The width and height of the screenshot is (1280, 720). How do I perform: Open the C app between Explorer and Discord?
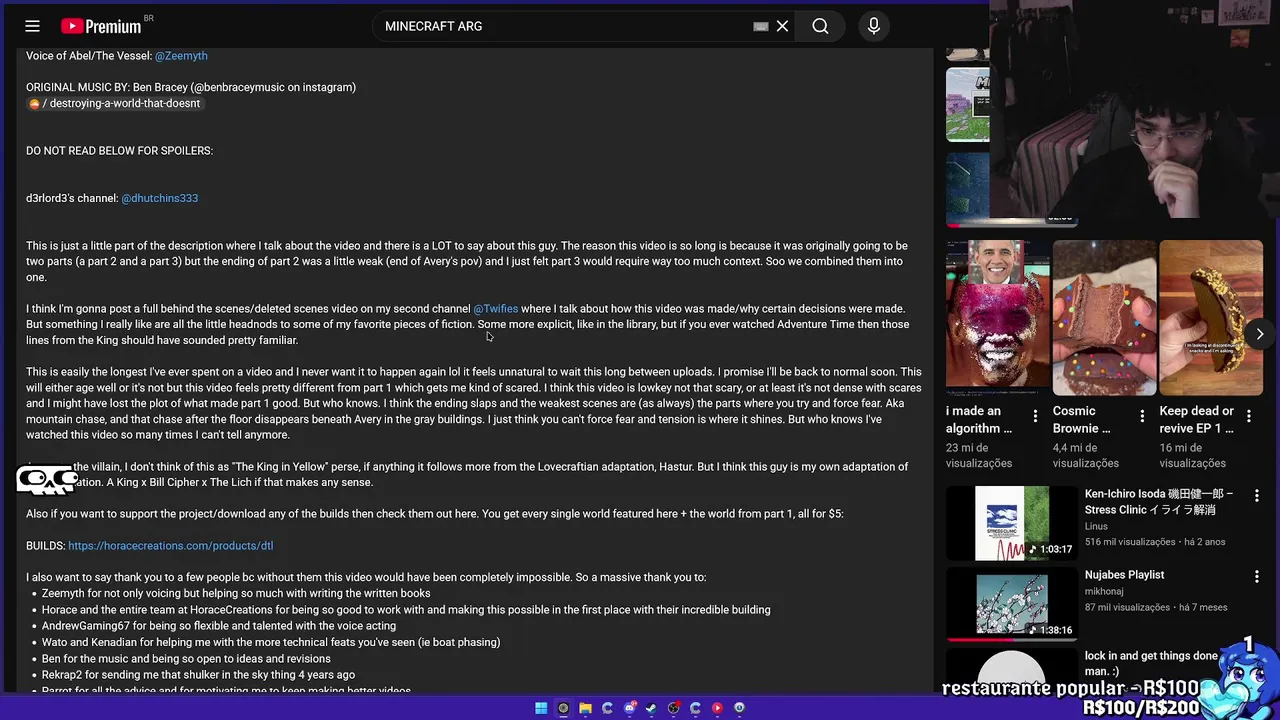click(x=607, y=708)
